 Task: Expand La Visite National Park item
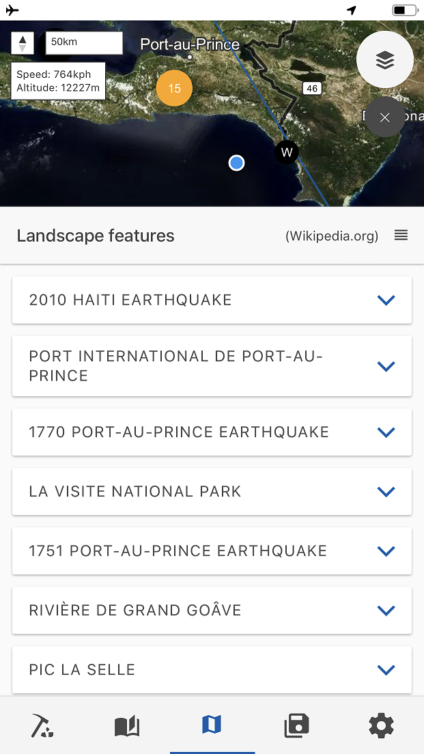[x=212, y=491]
